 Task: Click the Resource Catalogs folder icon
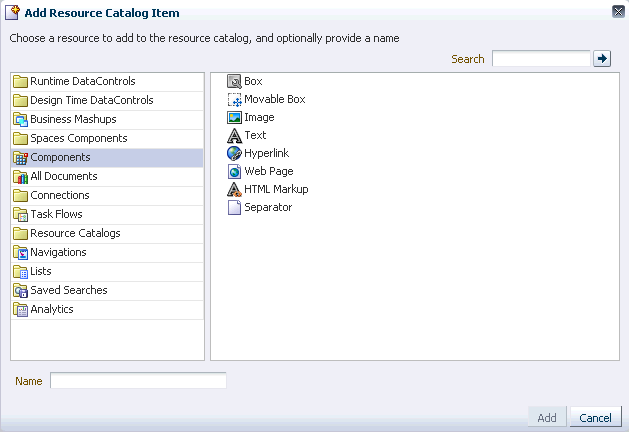click(20, 233)
